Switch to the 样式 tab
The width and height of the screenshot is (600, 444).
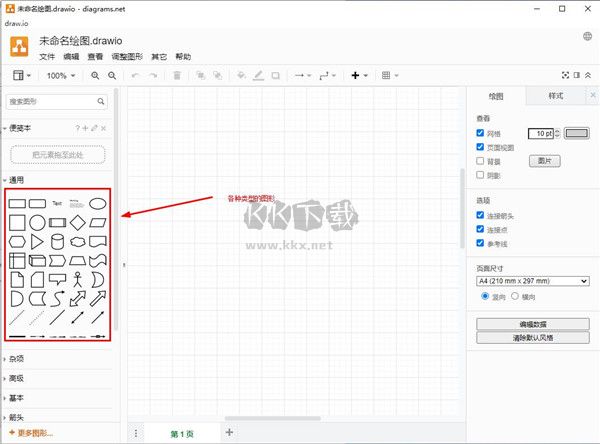coord(556,96)
